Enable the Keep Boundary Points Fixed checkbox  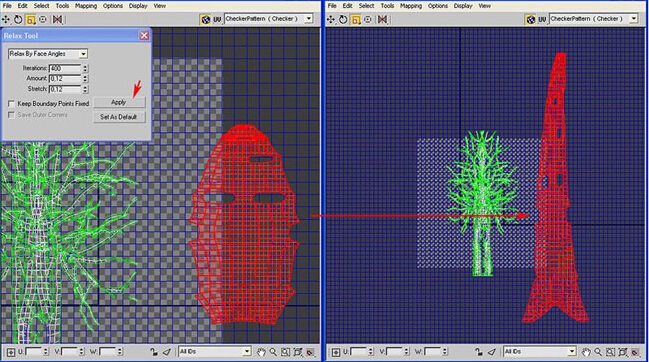coord(12,103)
